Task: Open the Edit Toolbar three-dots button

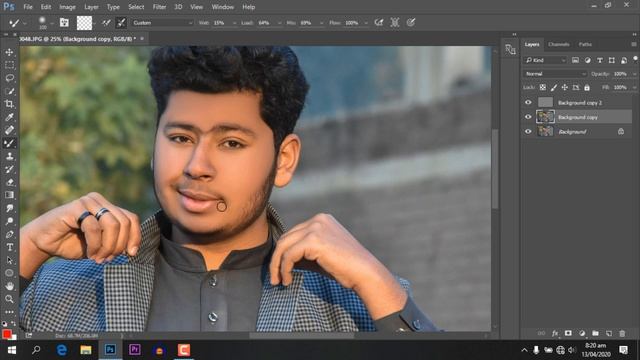Action: click(9, 312)
